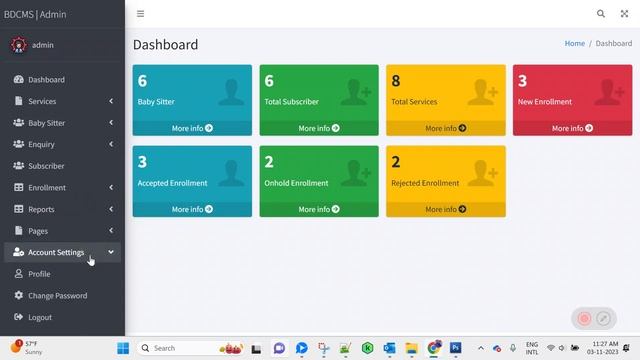The image size is (640, 360).
Task: Click the Baby Sitter users icon in sidebar
Action: pyautogui.click(x=18, y=122)
